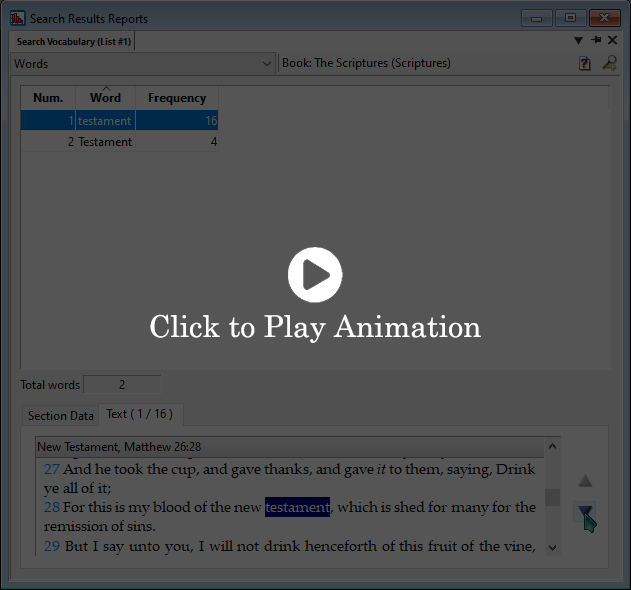Click the Search Results Reports app icon
The height and width of the screenshot is (590, 631).
point(17,19)
